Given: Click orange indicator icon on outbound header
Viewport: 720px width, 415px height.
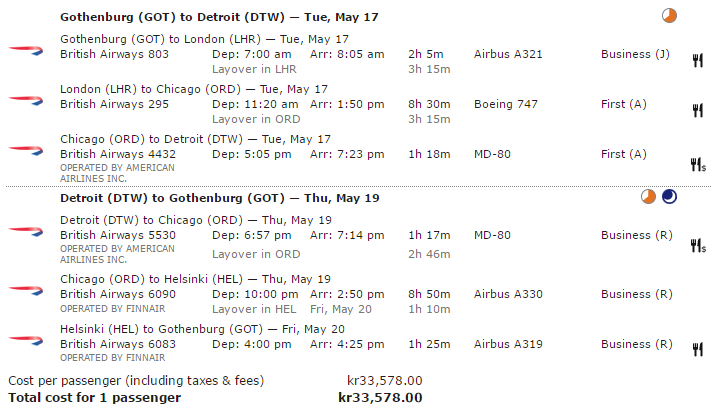Looking at the screenshot, I should tap(670, 16).
